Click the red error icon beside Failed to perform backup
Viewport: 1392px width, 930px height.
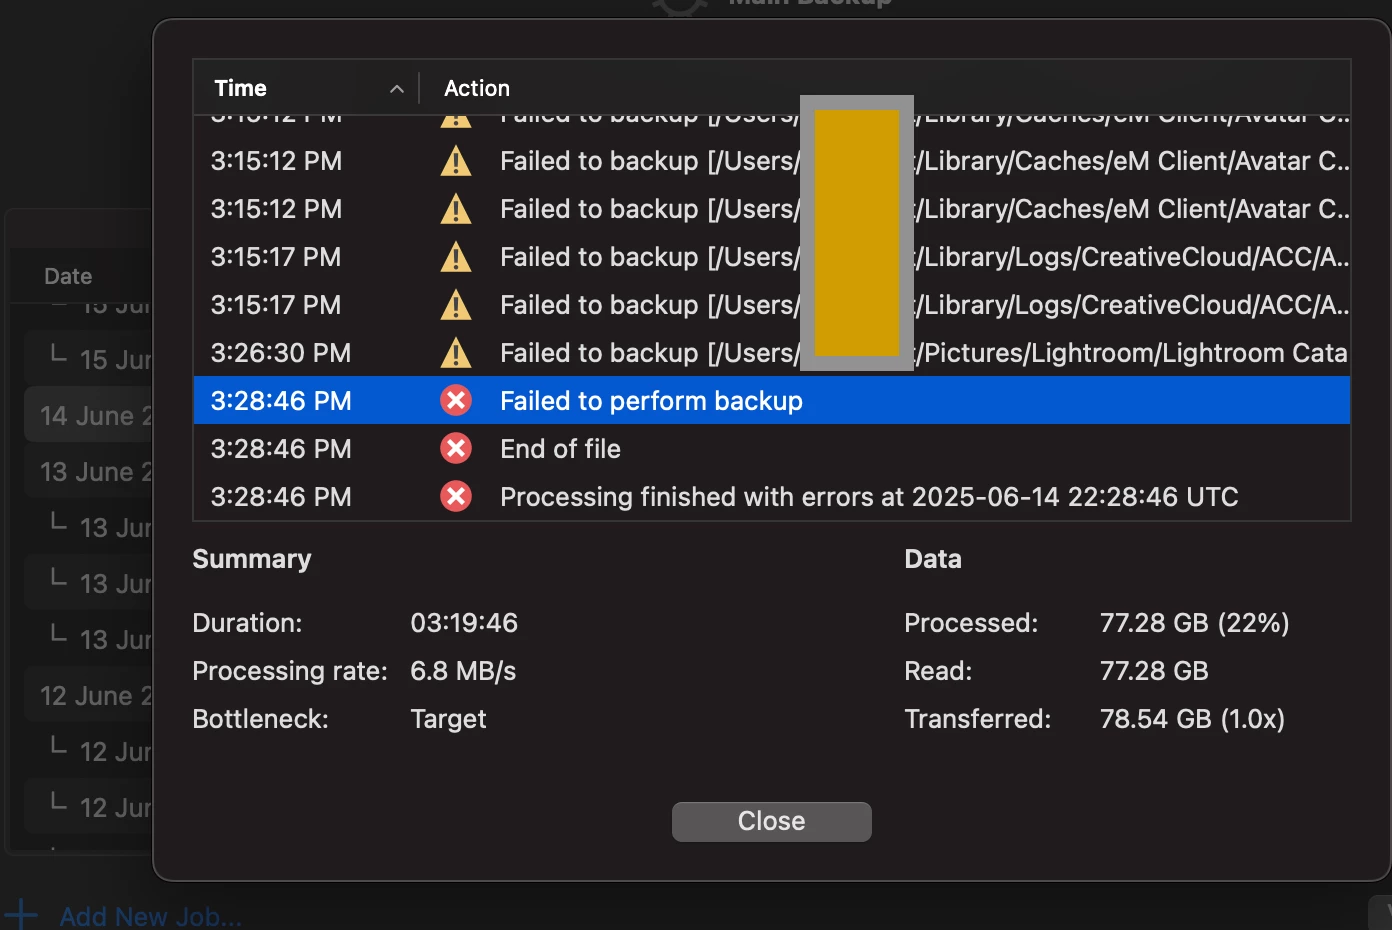pos(456,401)
